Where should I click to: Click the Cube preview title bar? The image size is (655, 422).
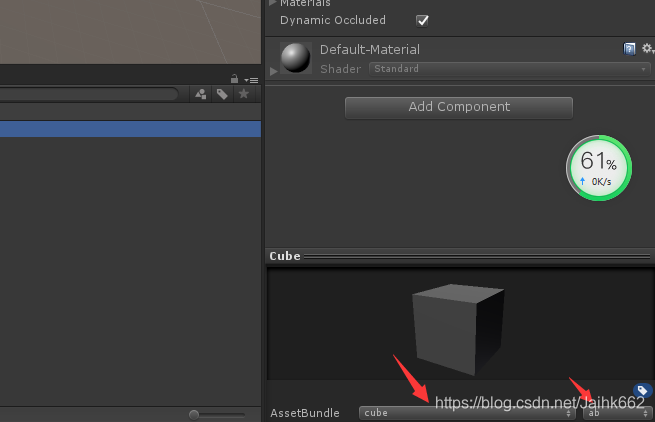click(x=460, y=256)
